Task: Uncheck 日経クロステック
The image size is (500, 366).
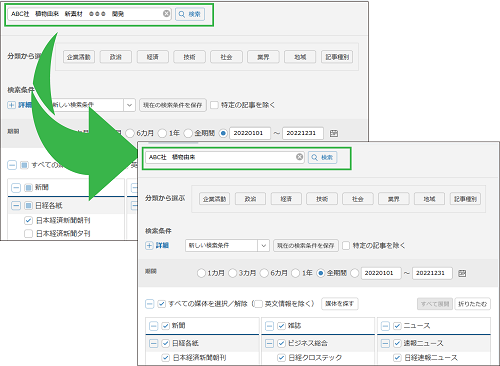Action: coord(281,358)
